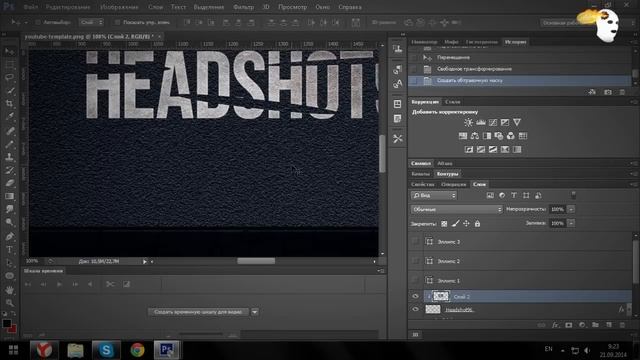Viewport: 640px width, 360px height.
Task: Select the Hand tool
Action: point(10,290)
